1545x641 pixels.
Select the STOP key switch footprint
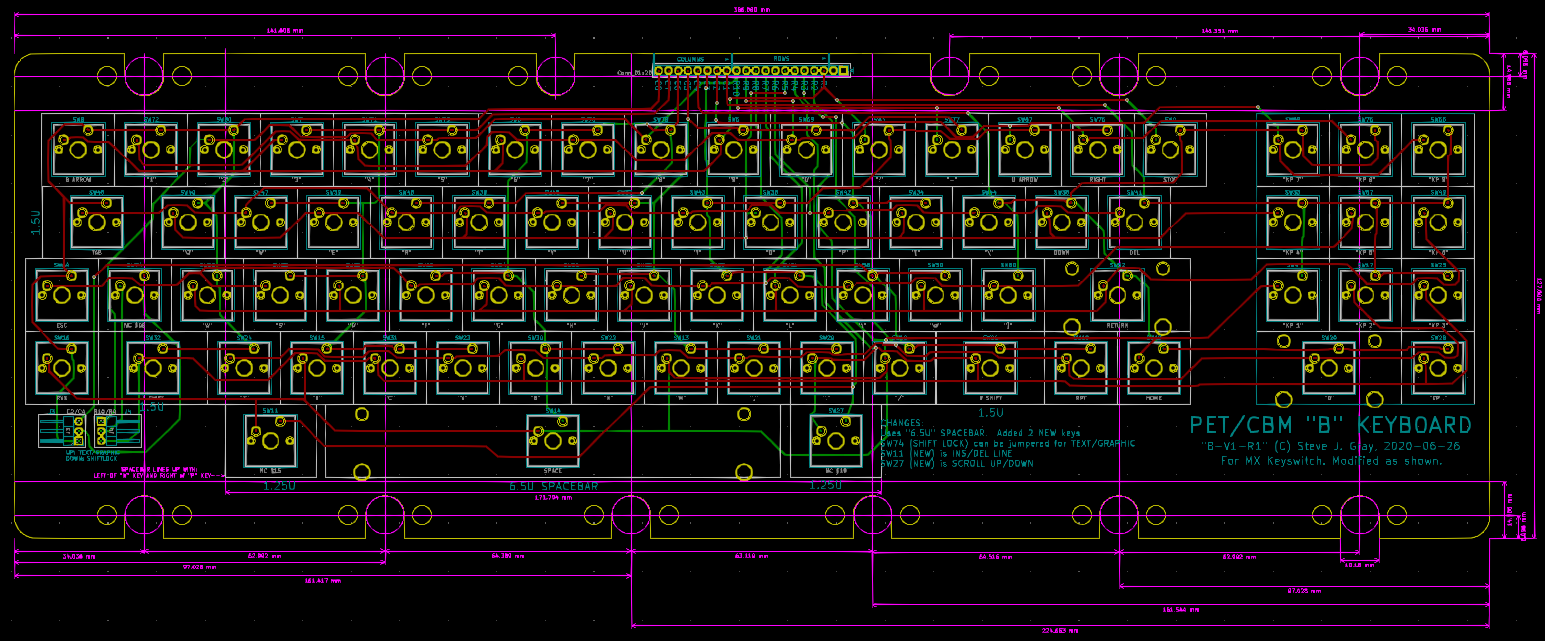pyautogui.click(x=1170, y=149)
